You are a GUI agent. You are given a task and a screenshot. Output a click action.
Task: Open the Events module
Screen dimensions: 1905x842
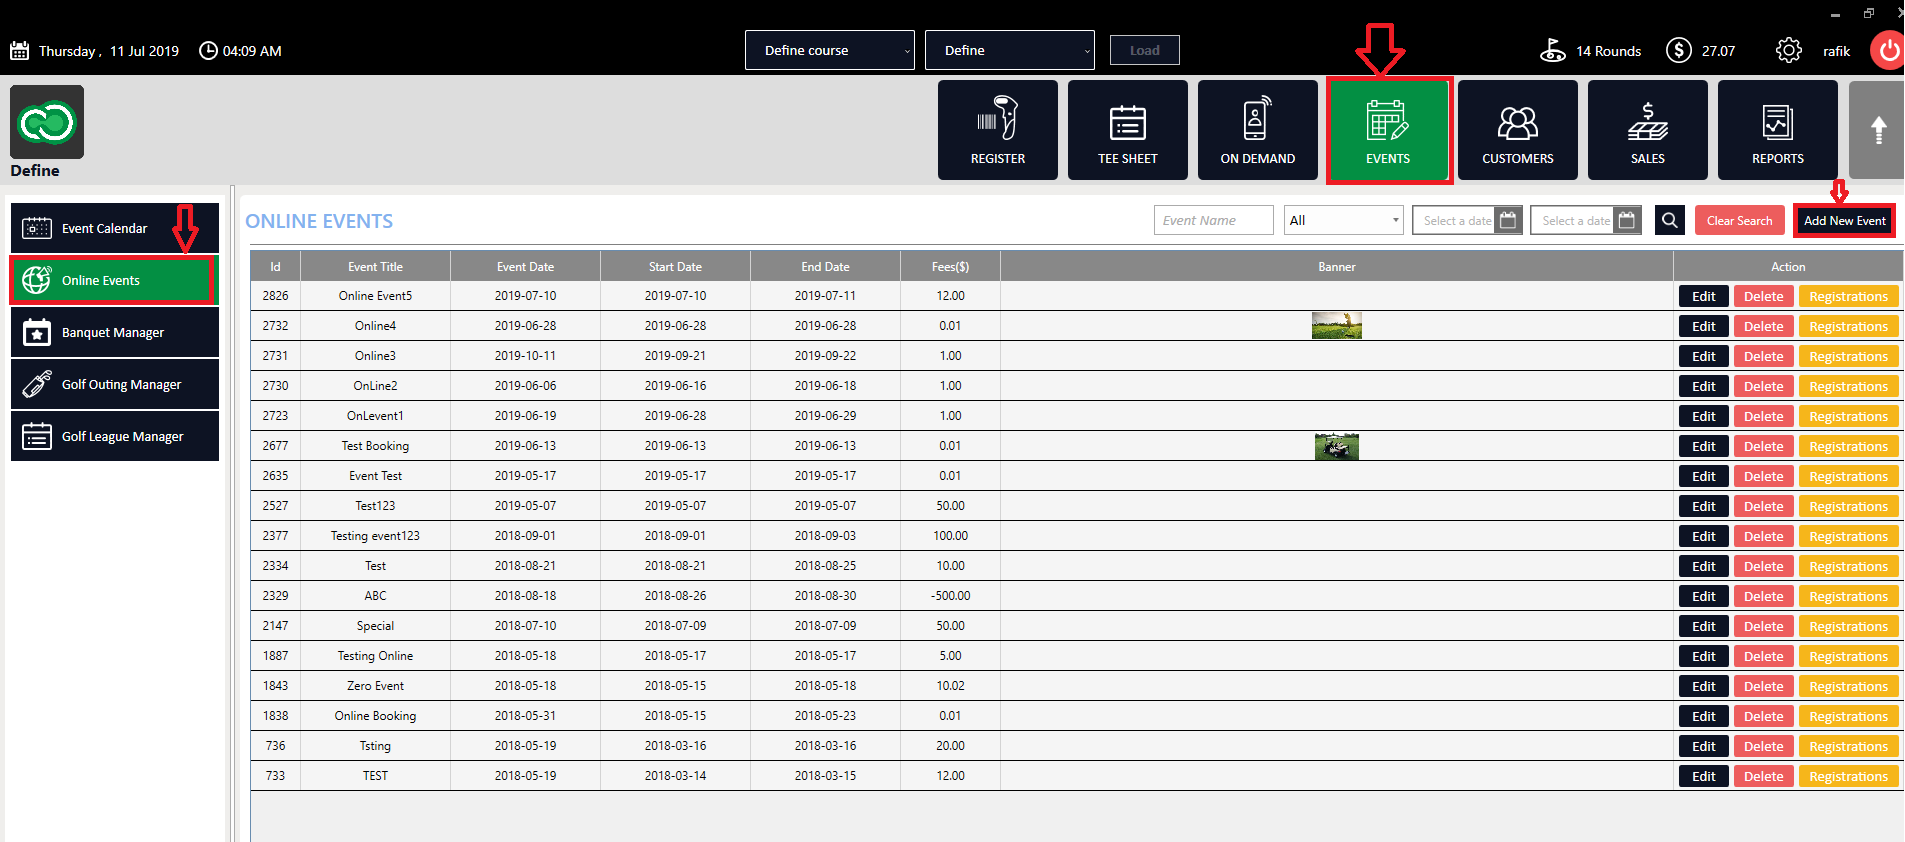click(1388, 130)
